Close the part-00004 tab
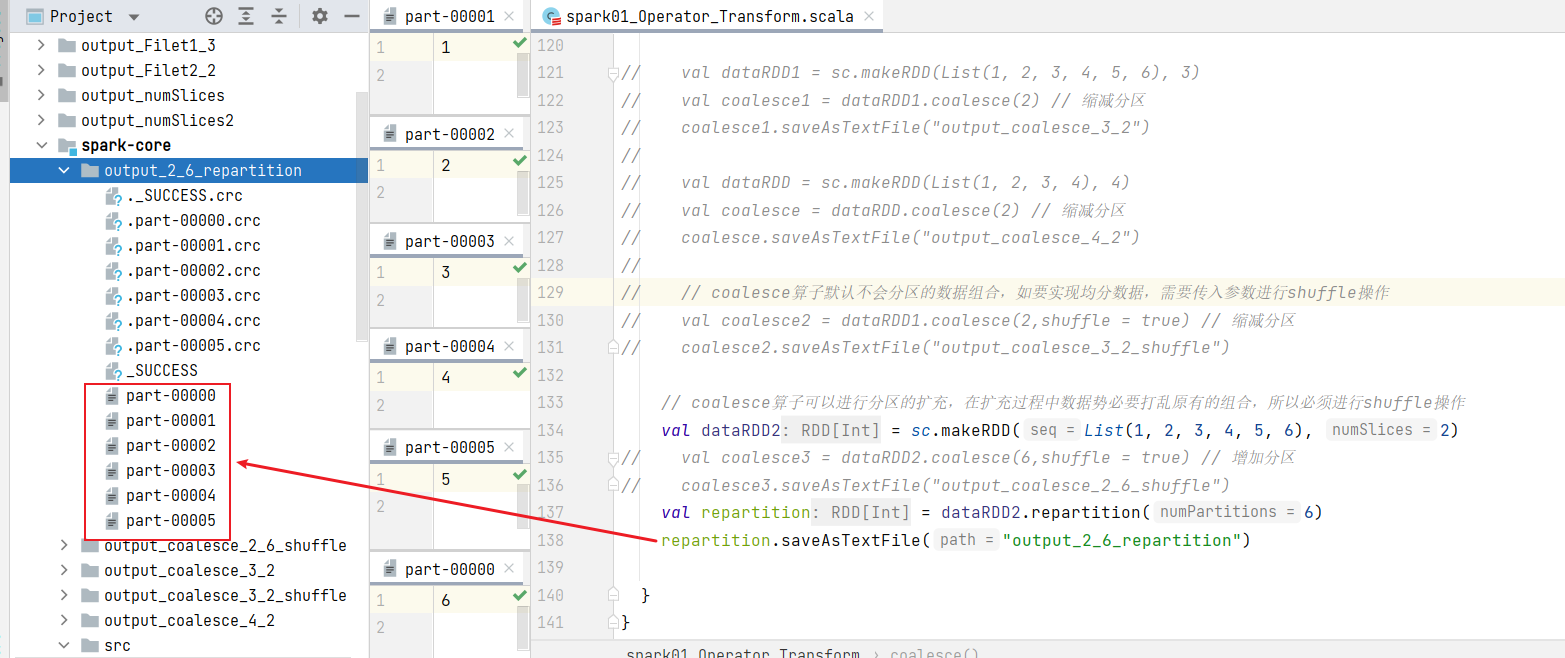1565x658 pixels. (x=509, y=346)
